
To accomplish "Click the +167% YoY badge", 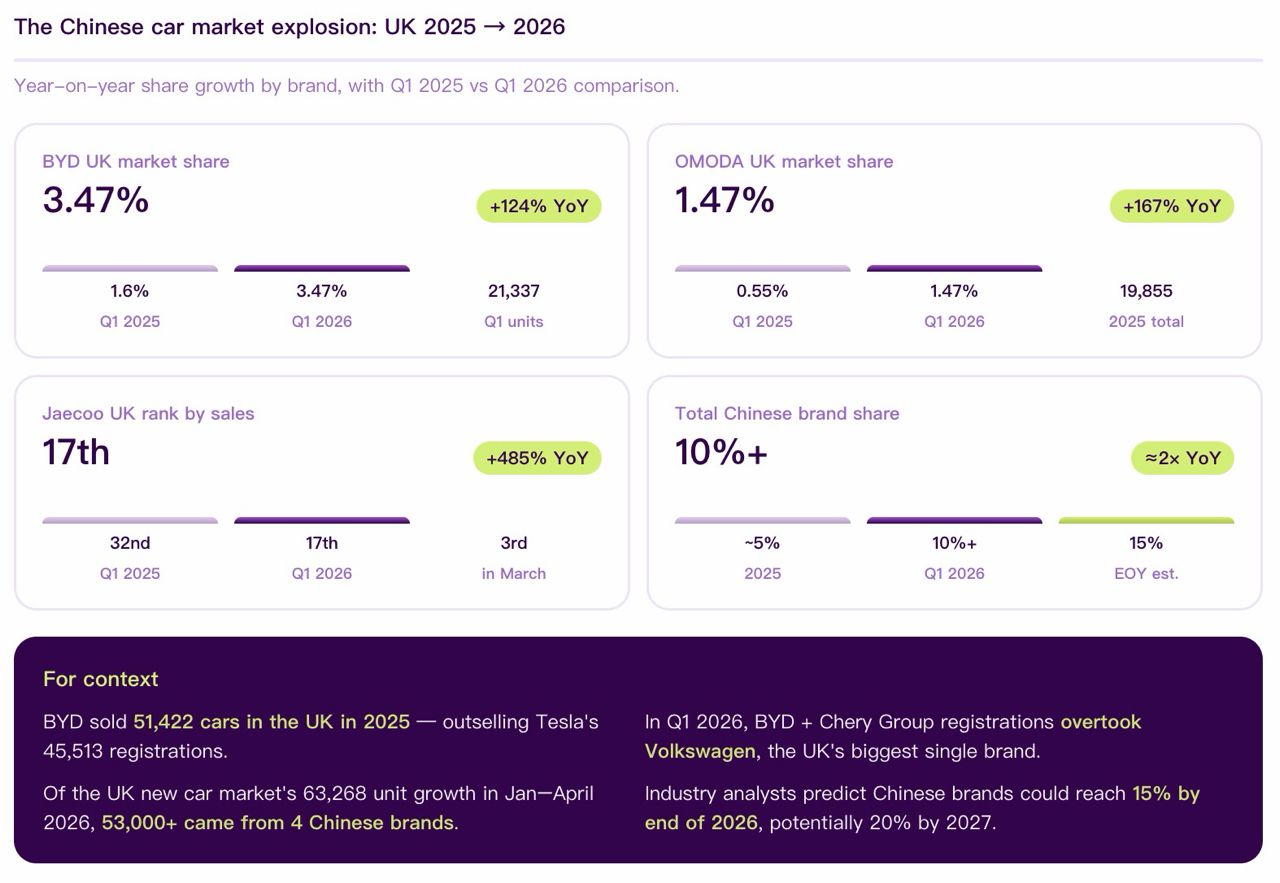I will coord(1172,207).
